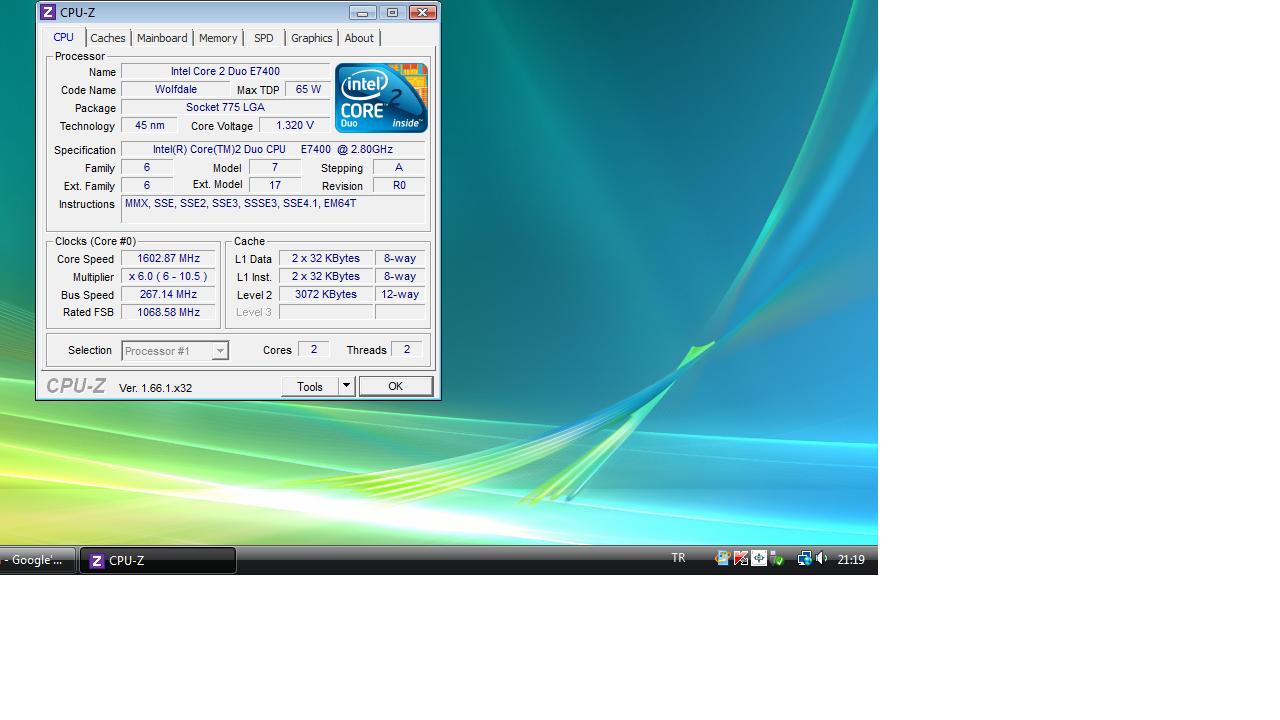
Task: Open the About tab
Action: (359, 38)
